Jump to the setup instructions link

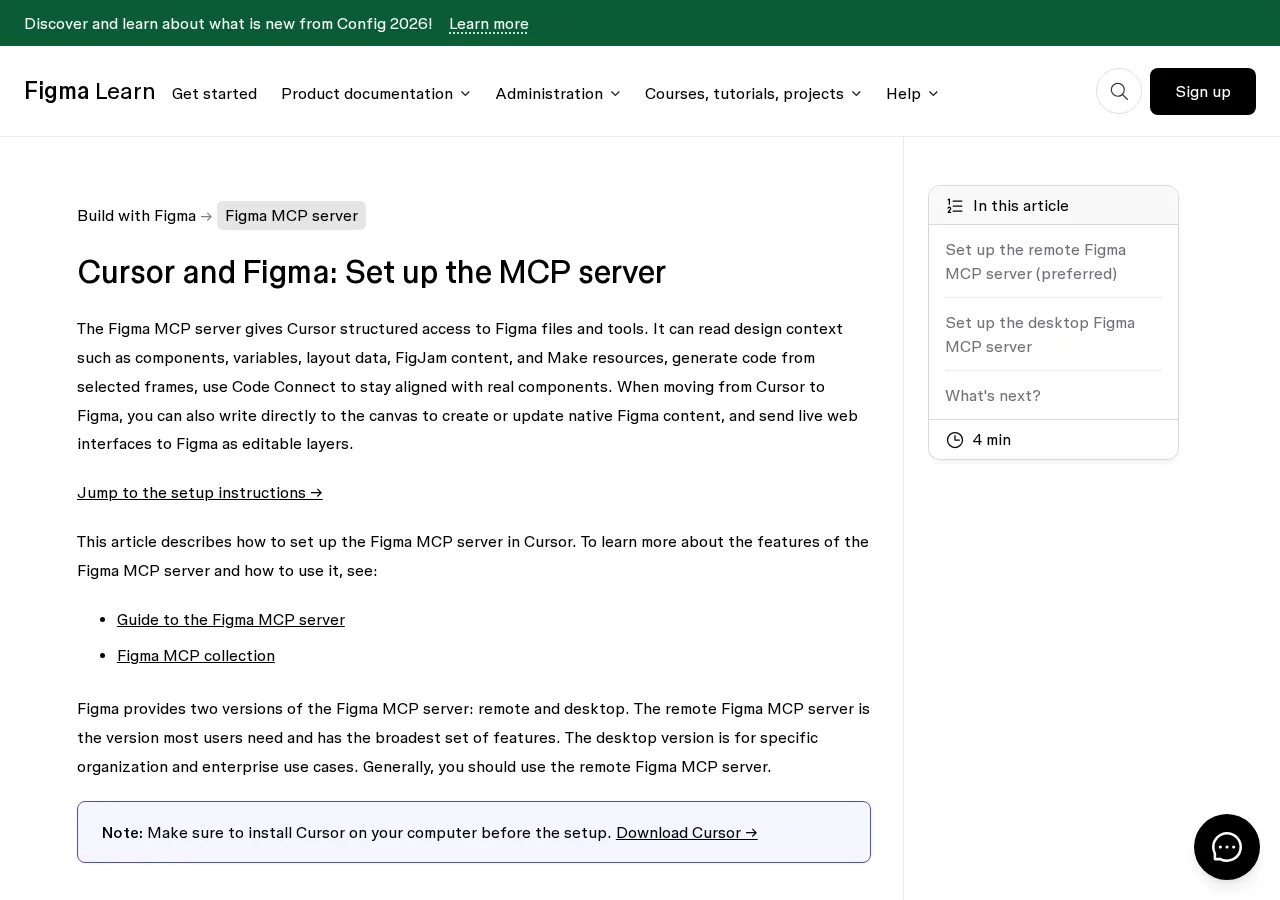pyautogui.click(x=200, y=492)
